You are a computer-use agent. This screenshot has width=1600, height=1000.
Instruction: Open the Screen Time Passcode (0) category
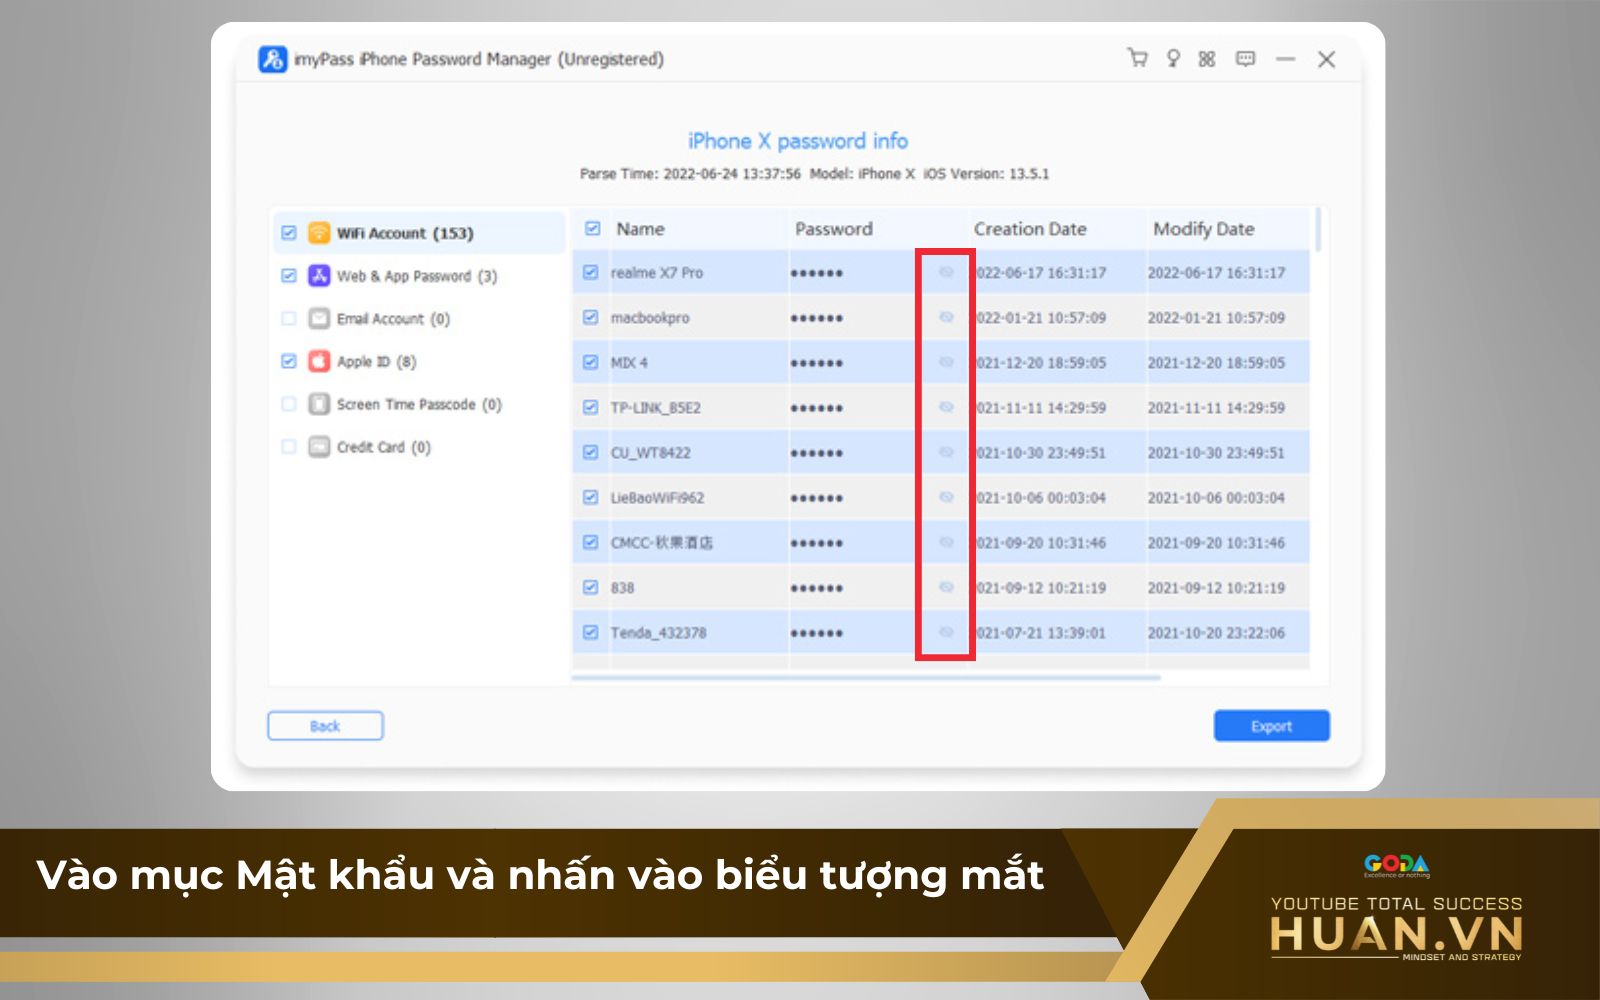click(x=419, y=404)
